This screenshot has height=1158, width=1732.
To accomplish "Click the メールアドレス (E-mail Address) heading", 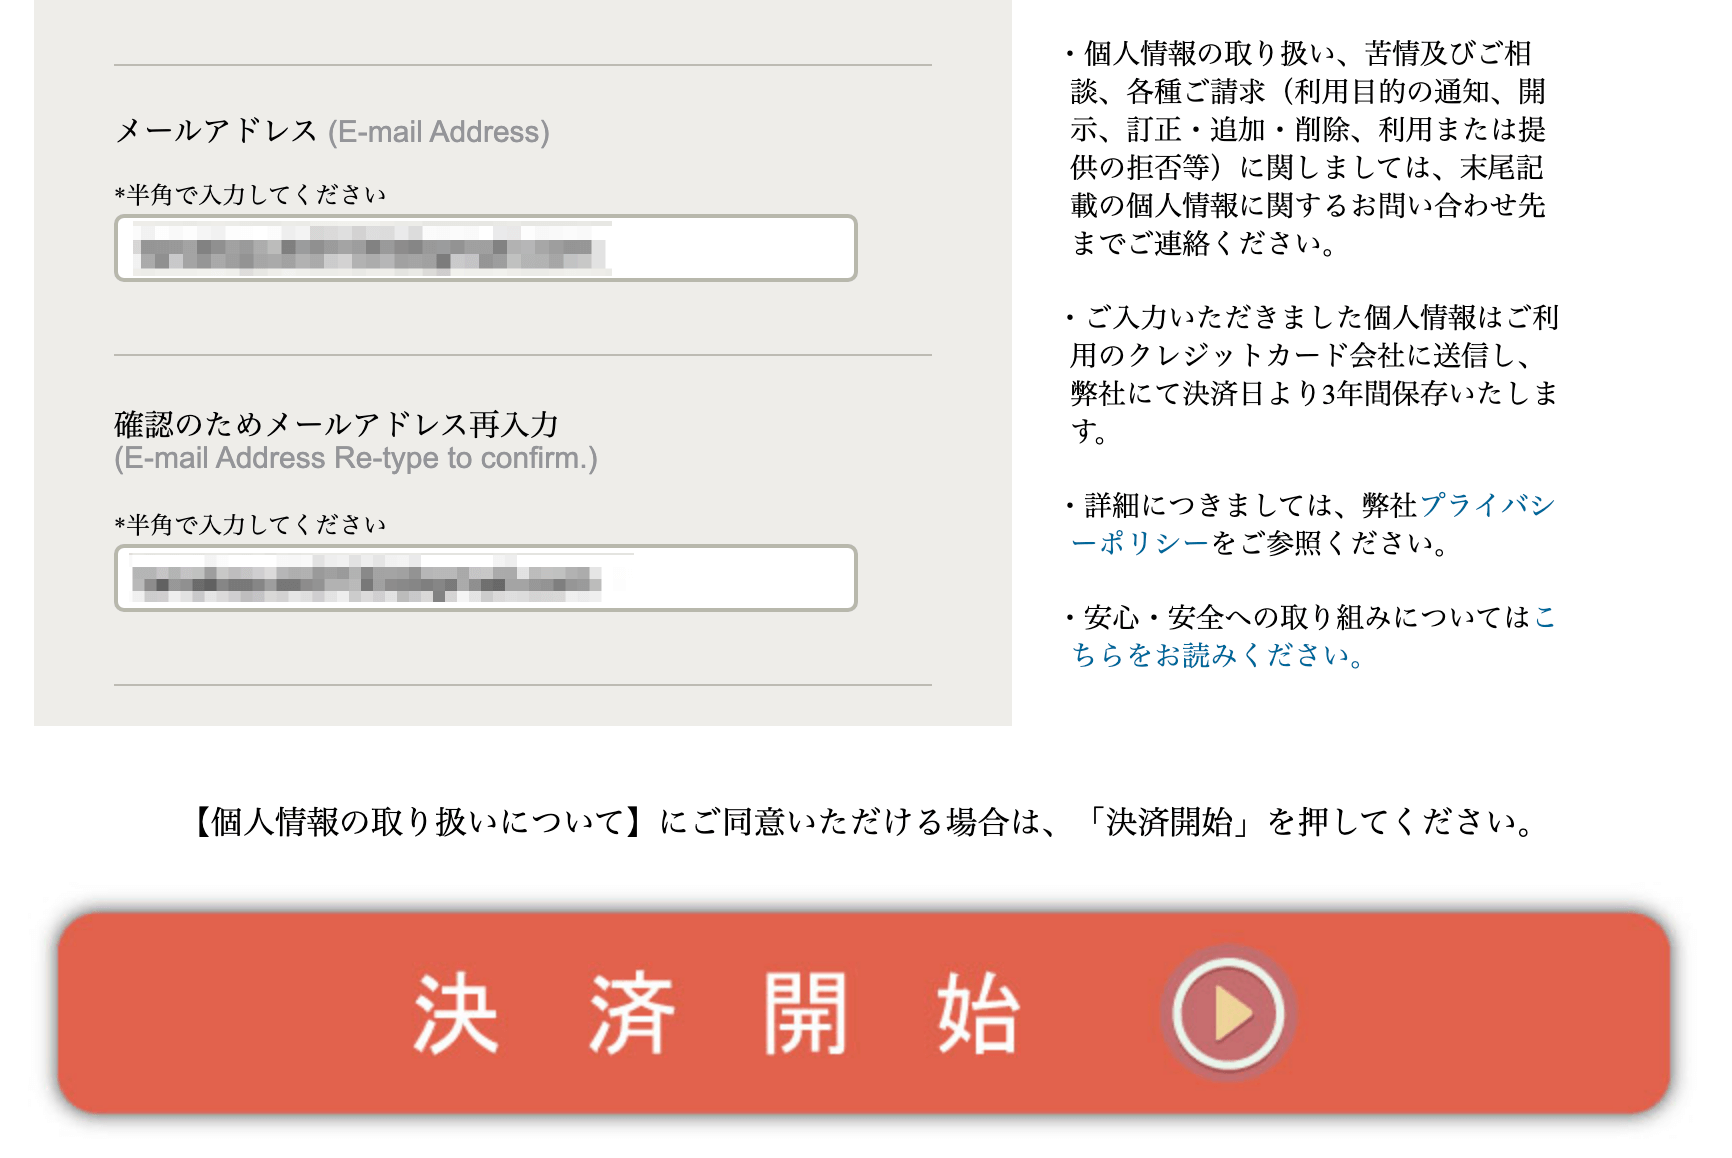I will pyautogui.click(x=332, y=132).
